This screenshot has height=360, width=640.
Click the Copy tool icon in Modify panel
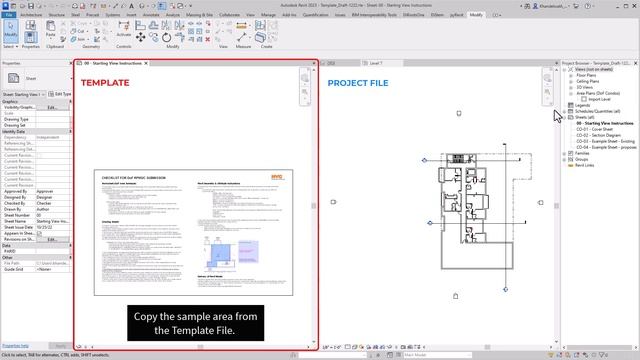153,38
